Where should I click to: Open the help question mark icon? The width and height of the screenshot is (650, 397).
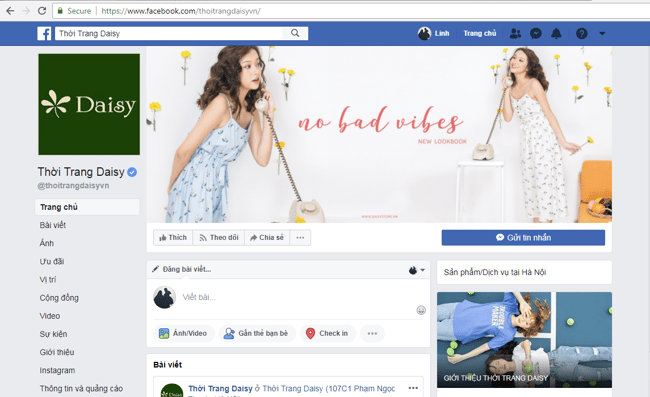582,33
